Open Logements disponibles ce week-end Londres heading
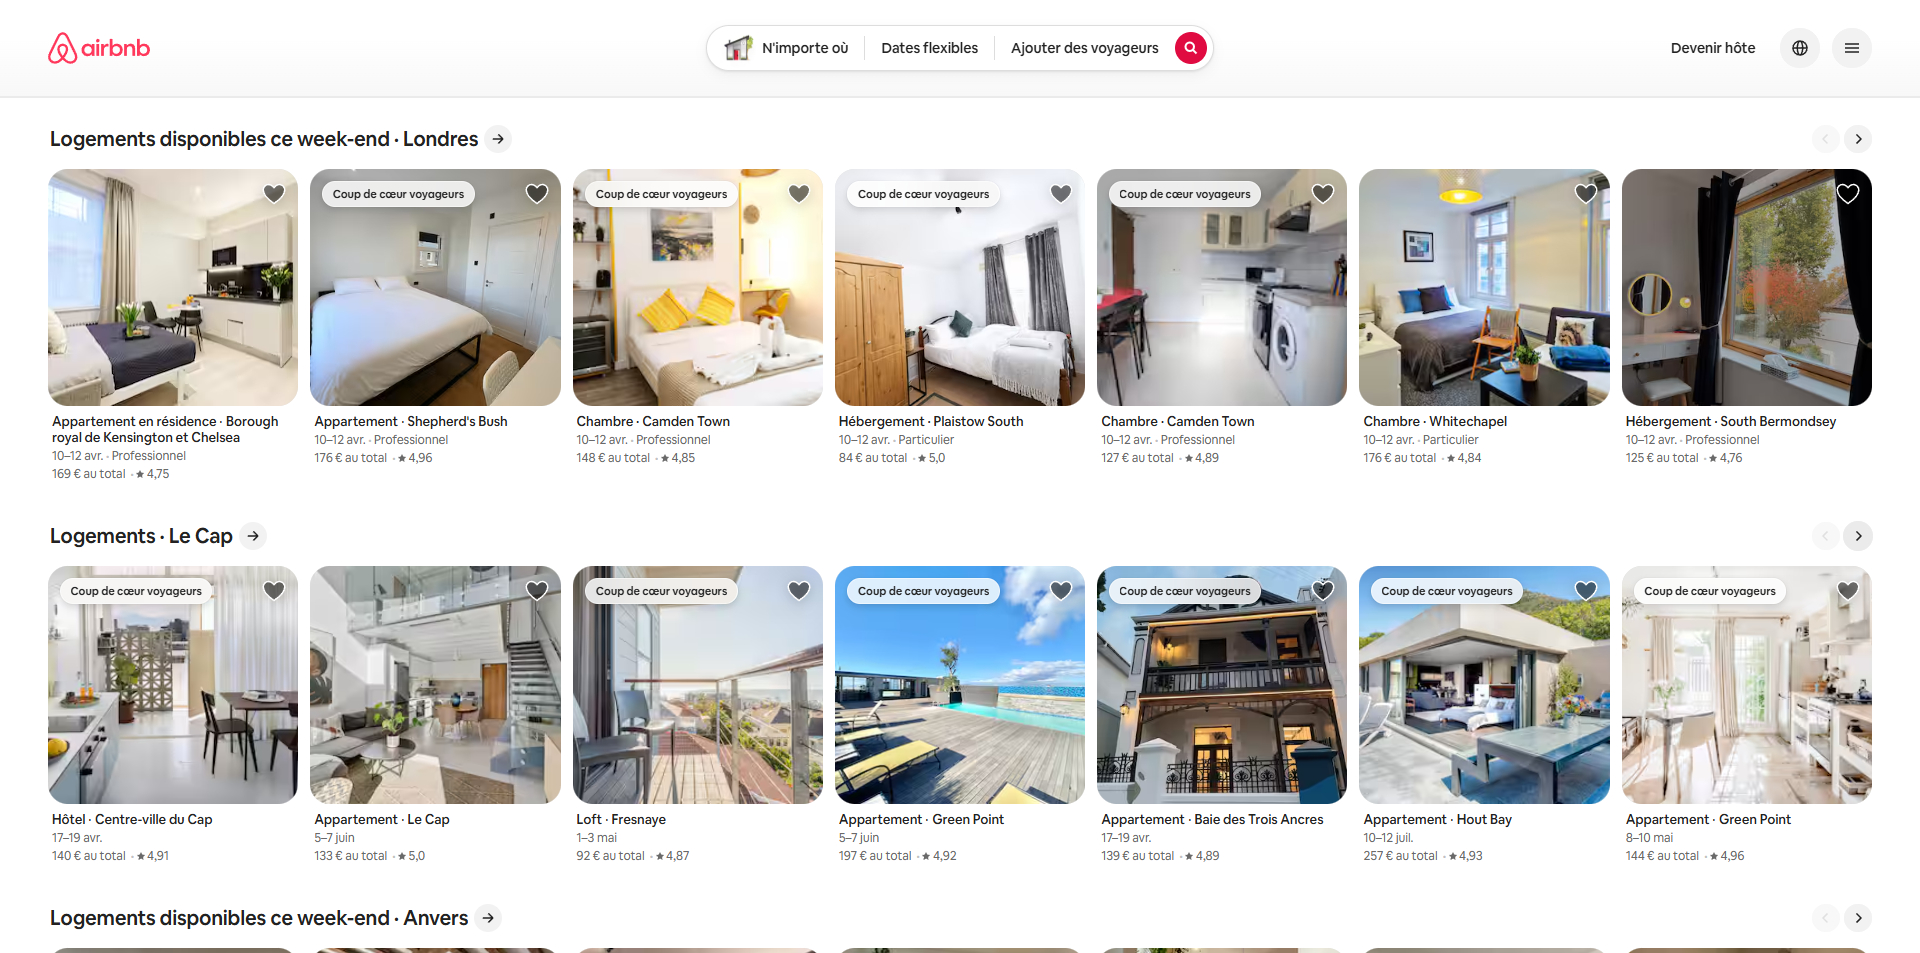The image size is (1920, 953). click(264, 139)
